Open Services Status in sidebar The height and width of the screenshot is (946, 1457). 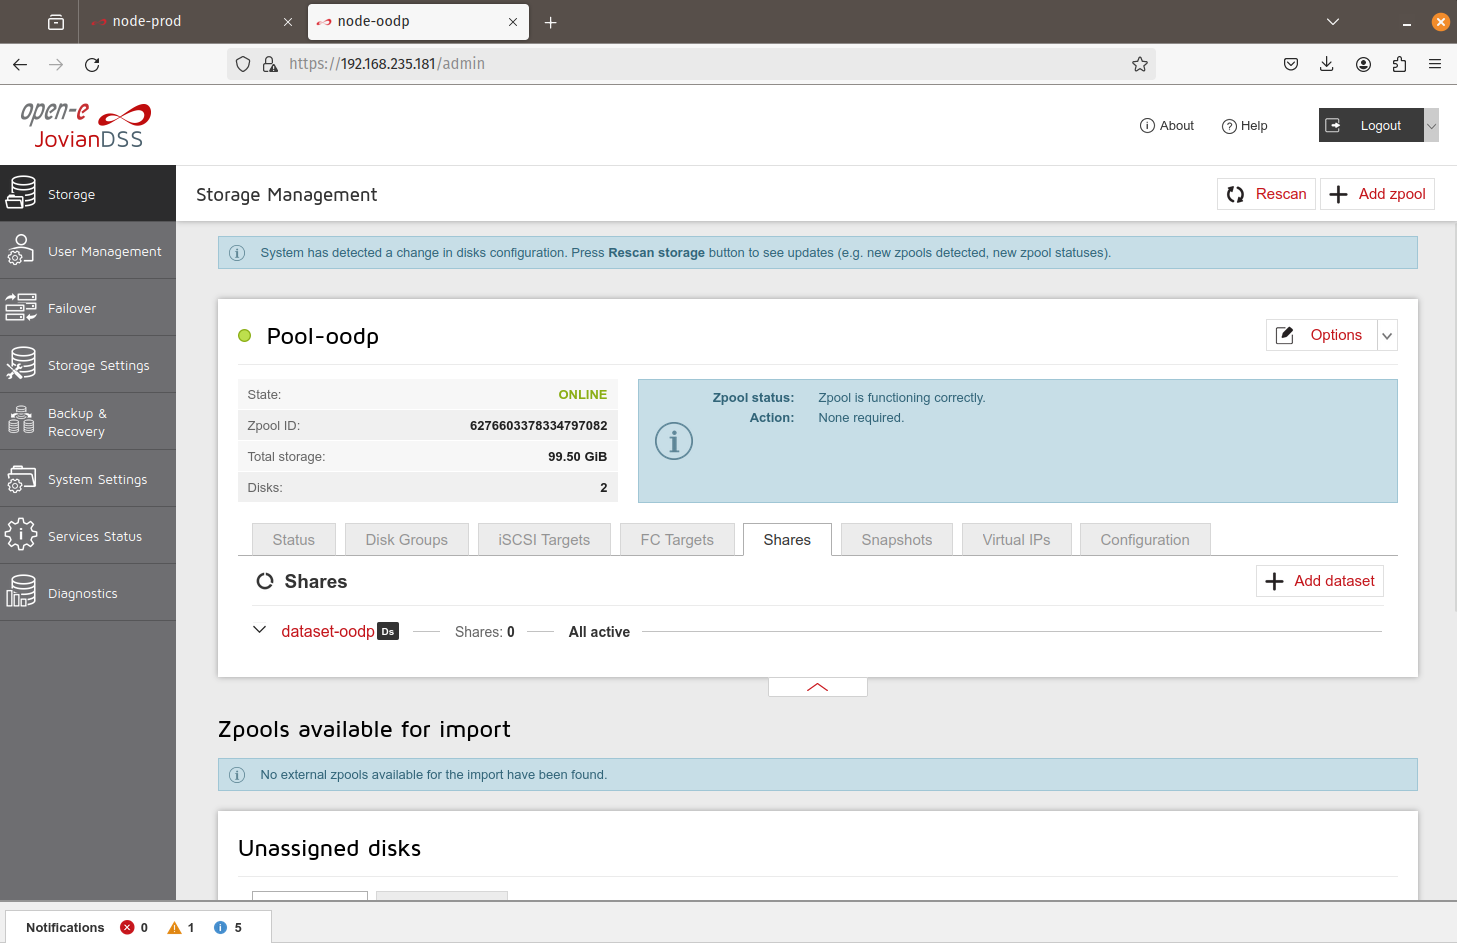click(x=88, y=536)
